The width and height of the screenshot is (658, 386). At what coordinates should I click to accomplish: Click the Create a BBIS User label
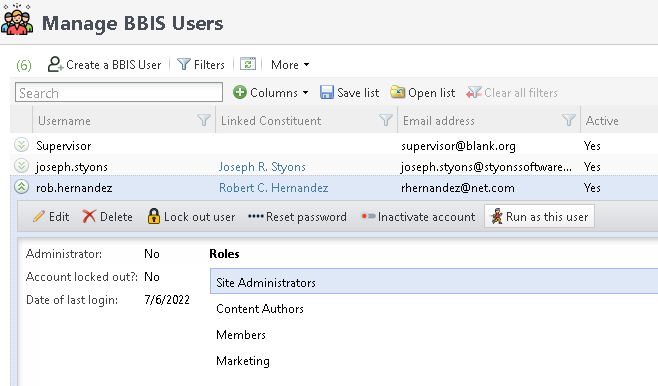pyautogui.click(x=114, y=65)
